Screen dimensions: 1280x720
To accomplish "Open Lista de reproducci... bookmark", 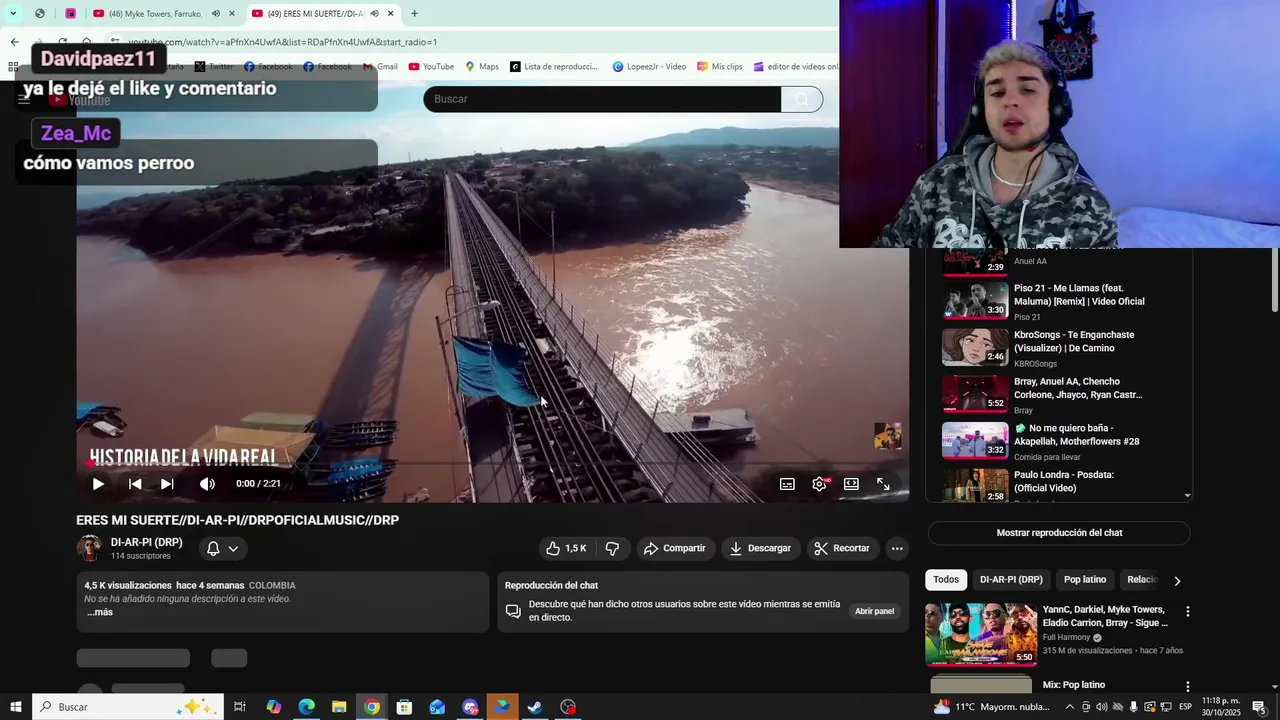I will point(553,67).
